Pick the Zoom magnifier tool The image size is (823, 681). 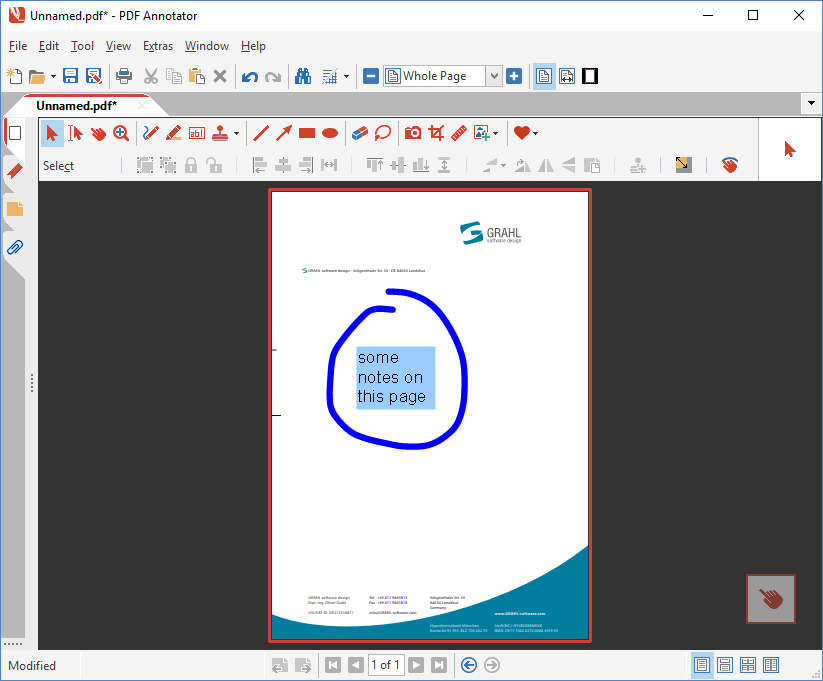pyautogui.click(x=121, y=133)
